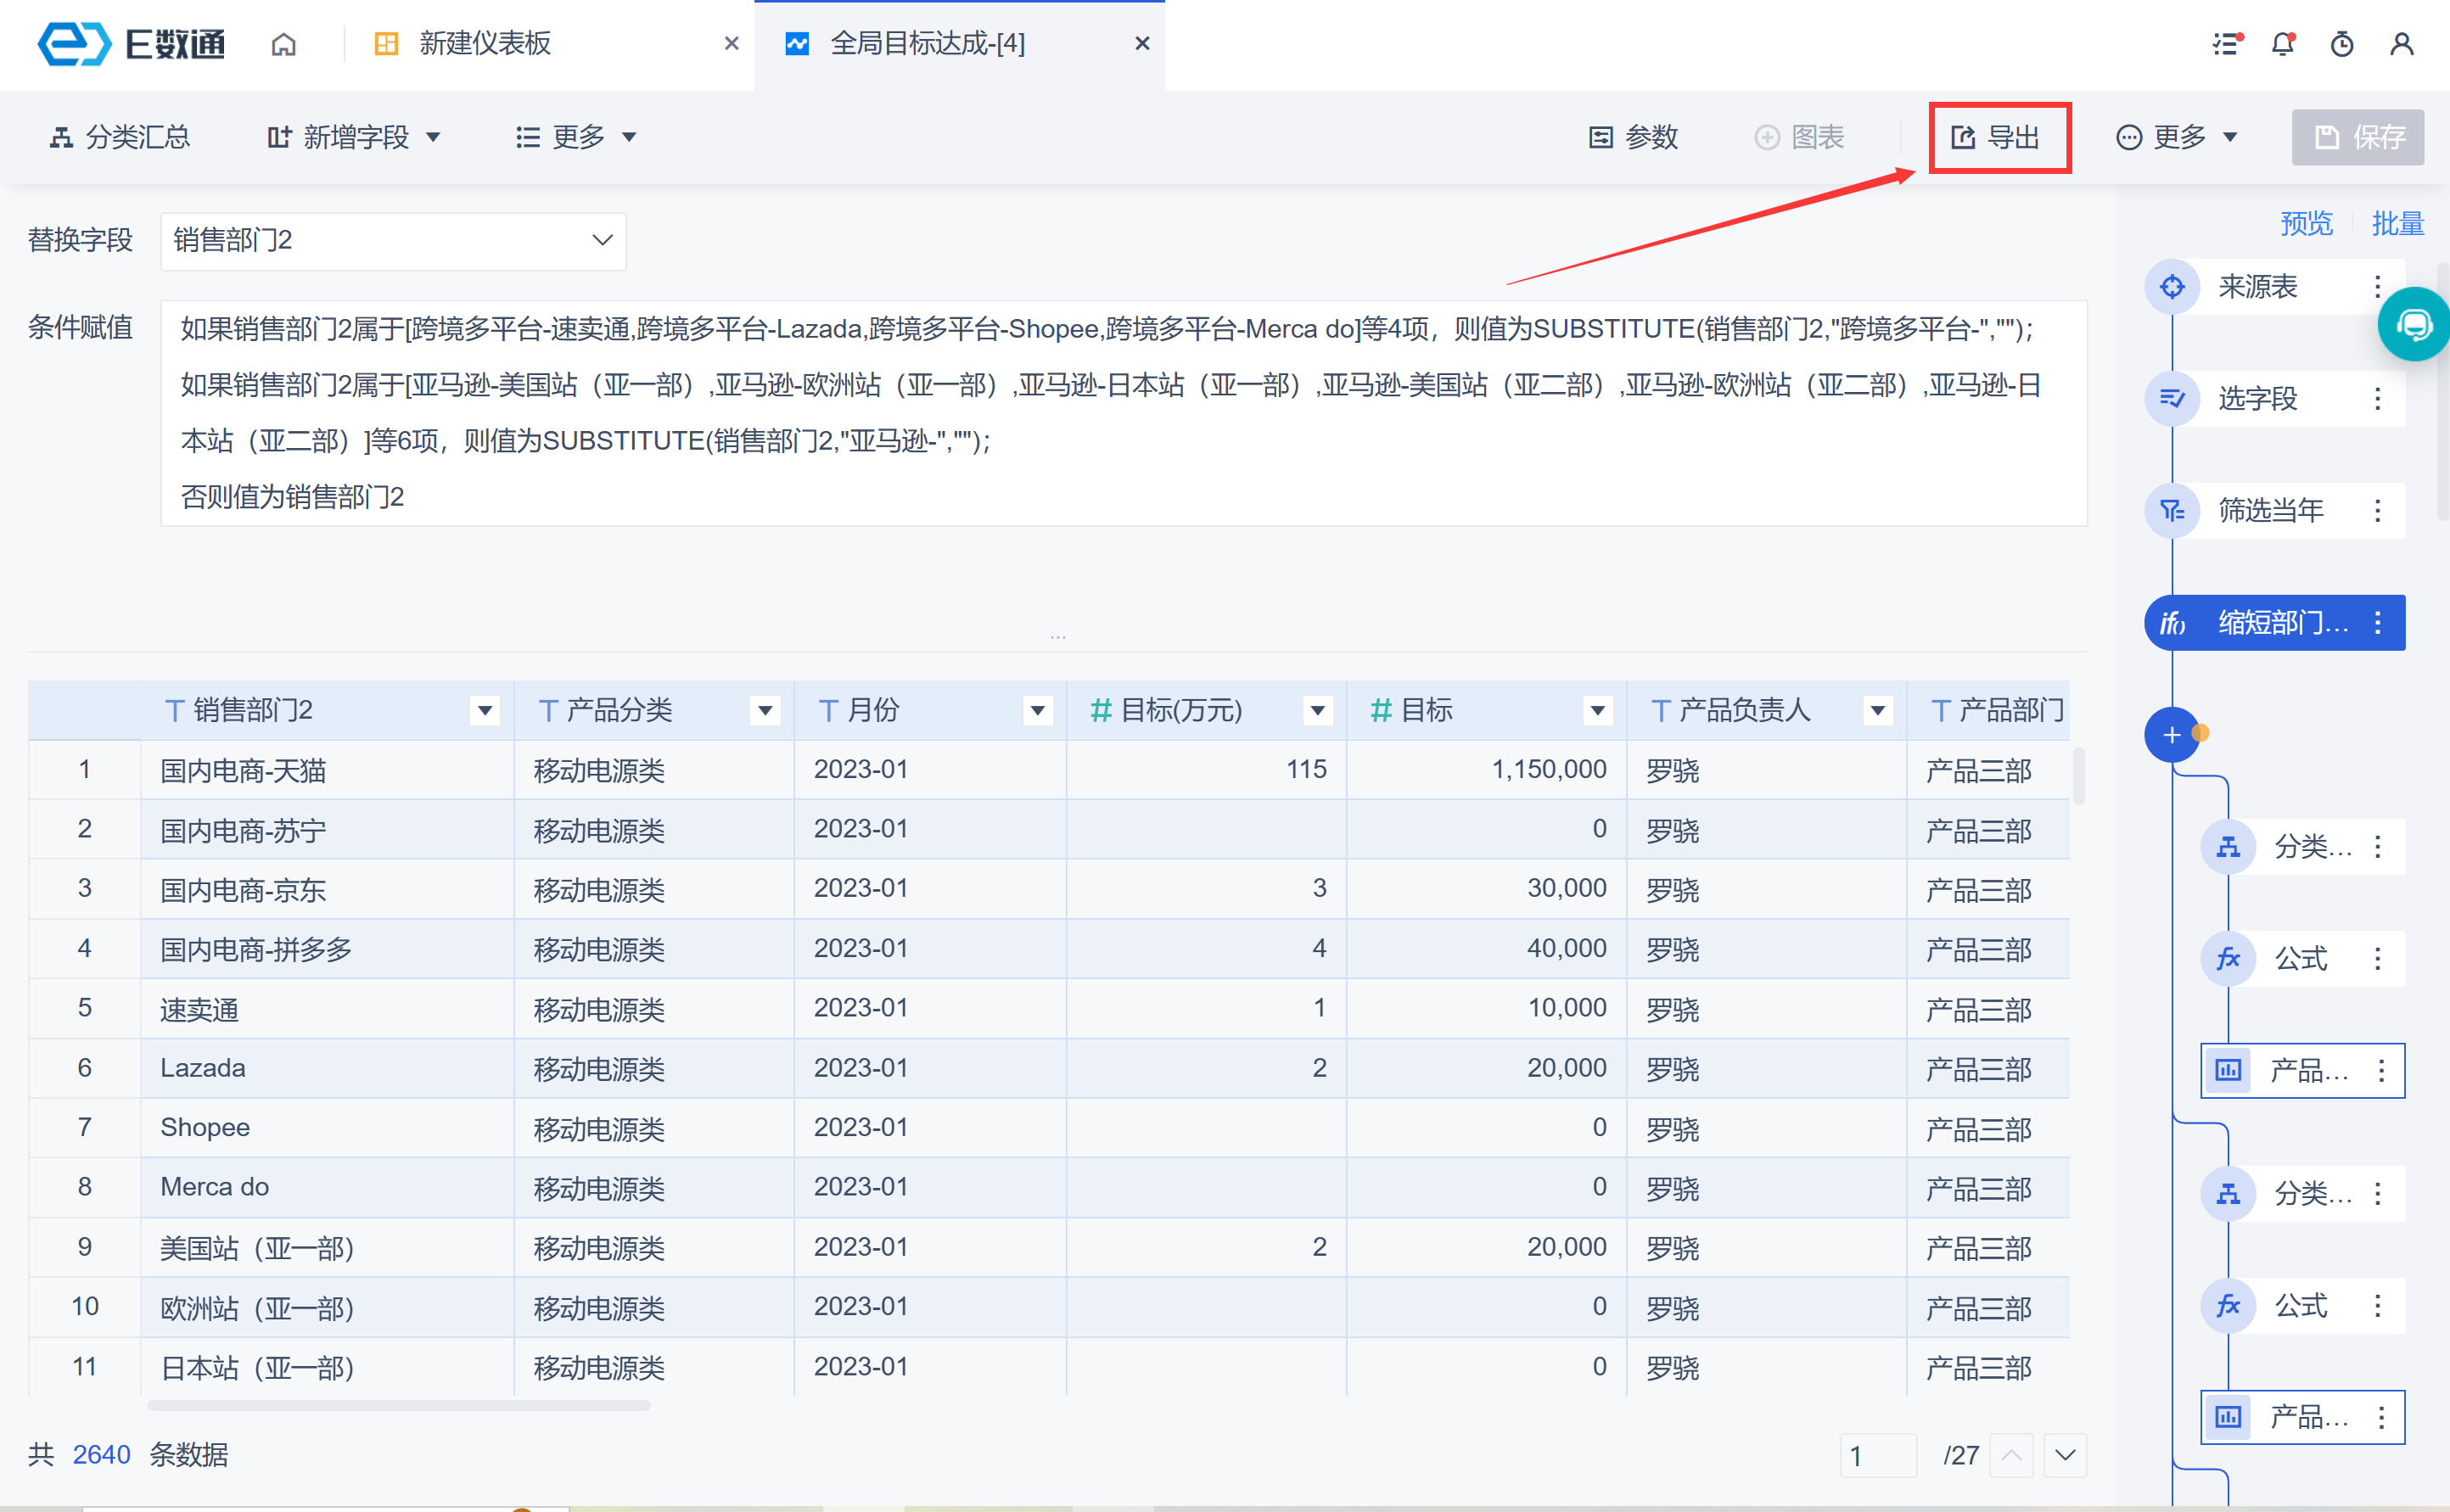Expand the right-side 更多 dropdown
This screenshot has width=2450, height=1512.
[2177, 137]
